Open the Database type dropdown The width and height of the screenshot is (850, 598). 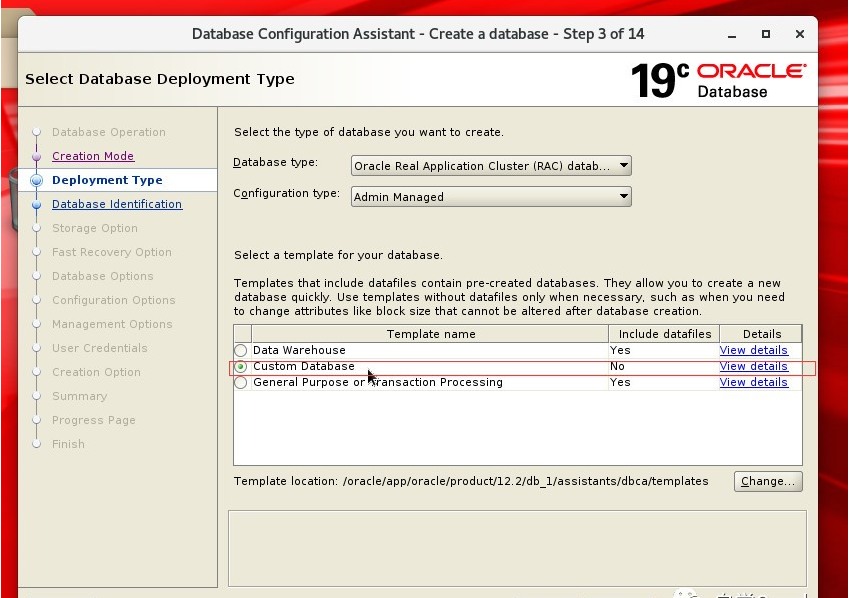click(491, 166)
